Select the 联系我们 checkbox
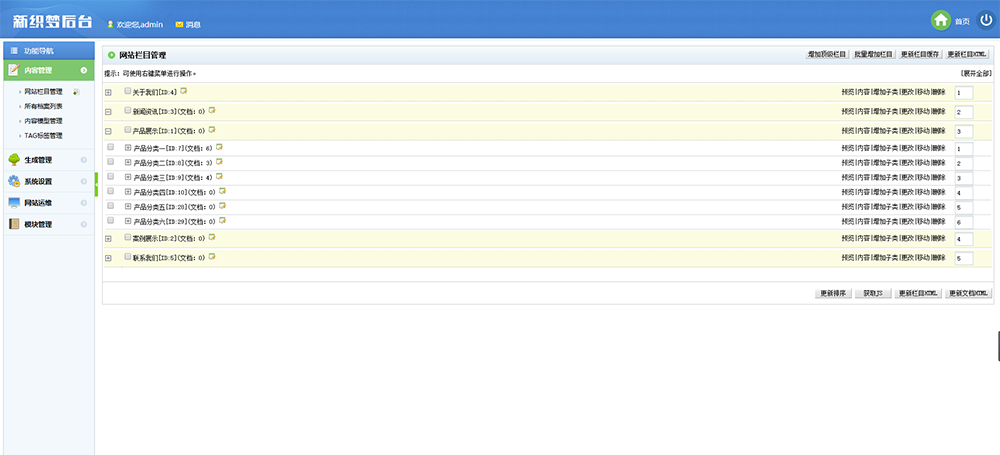 [128, 257]
